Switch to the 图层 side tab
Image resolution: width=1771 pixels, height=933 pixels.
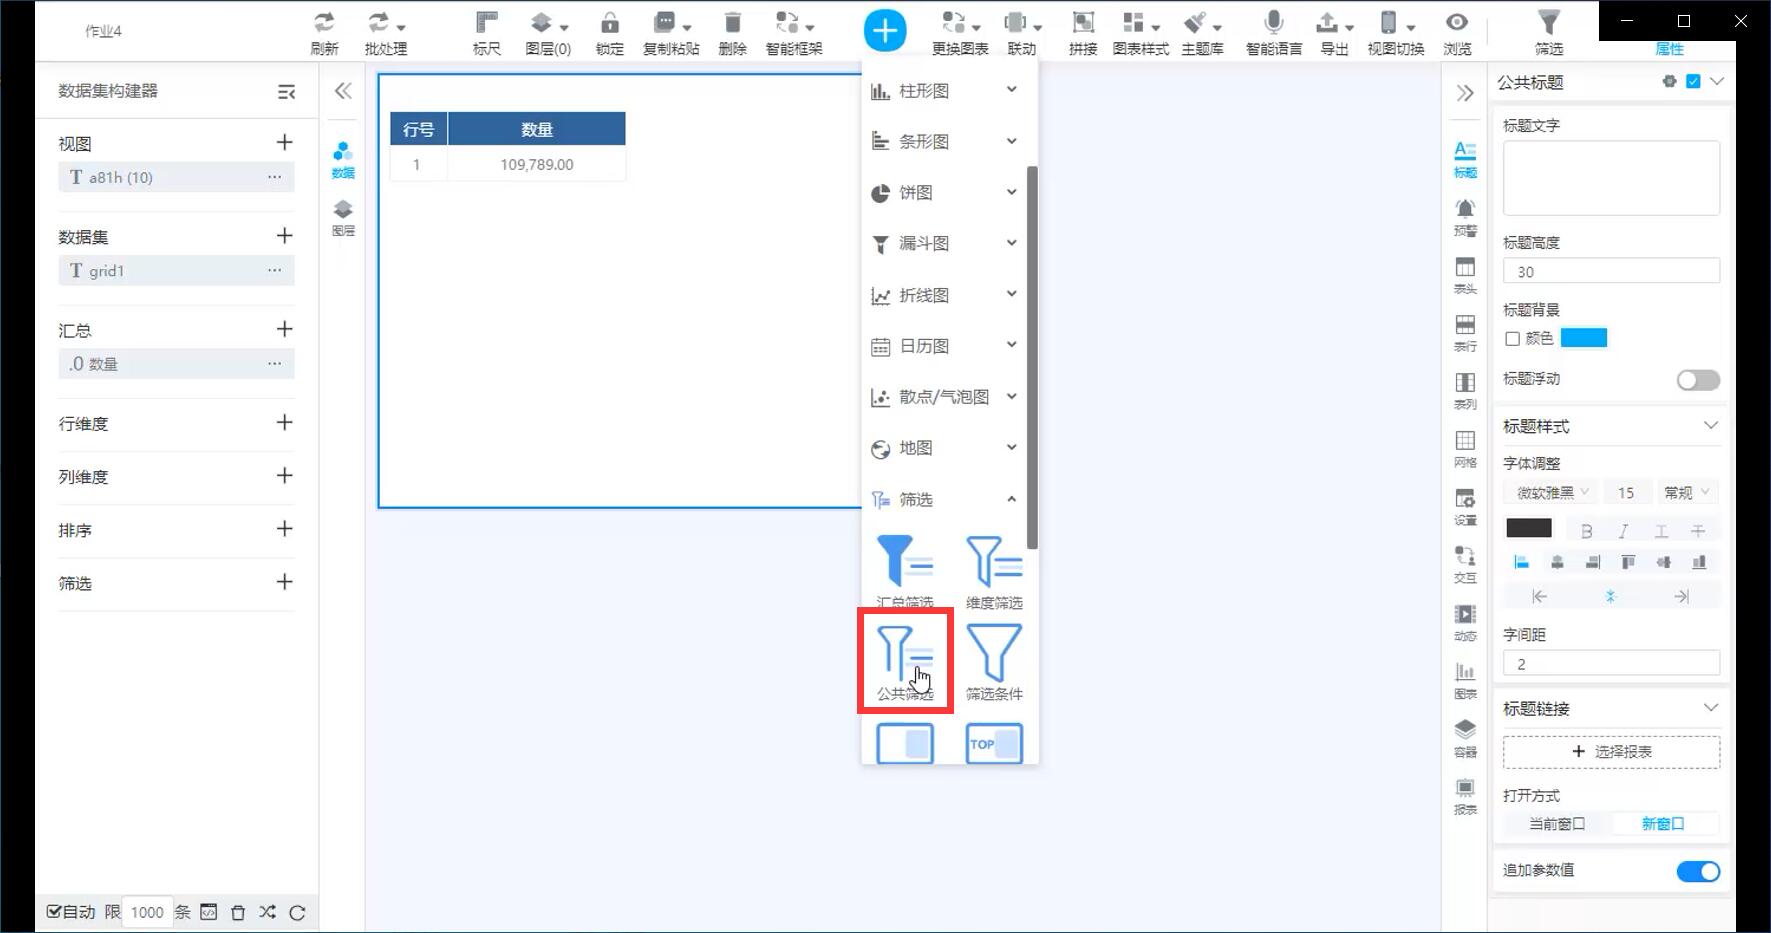pos(343,218)
